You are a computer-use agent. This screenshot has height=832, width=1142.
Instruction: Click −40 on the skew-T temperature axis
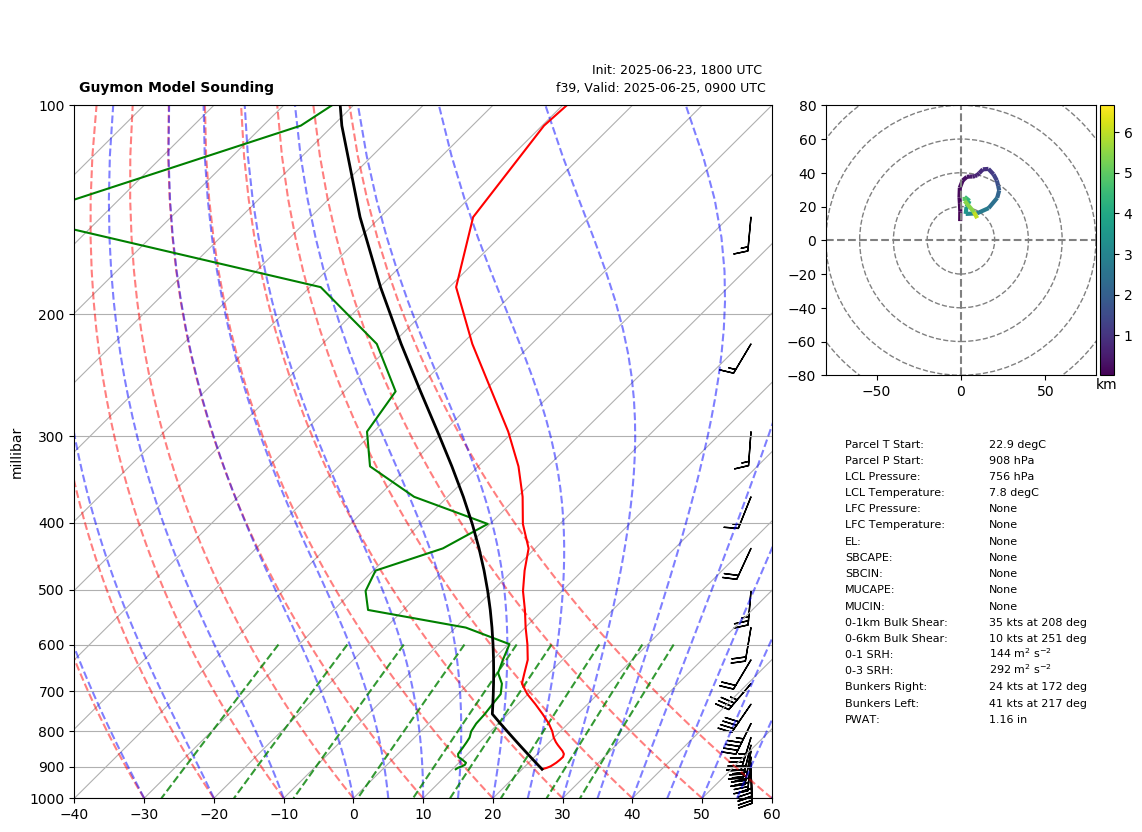74,814
